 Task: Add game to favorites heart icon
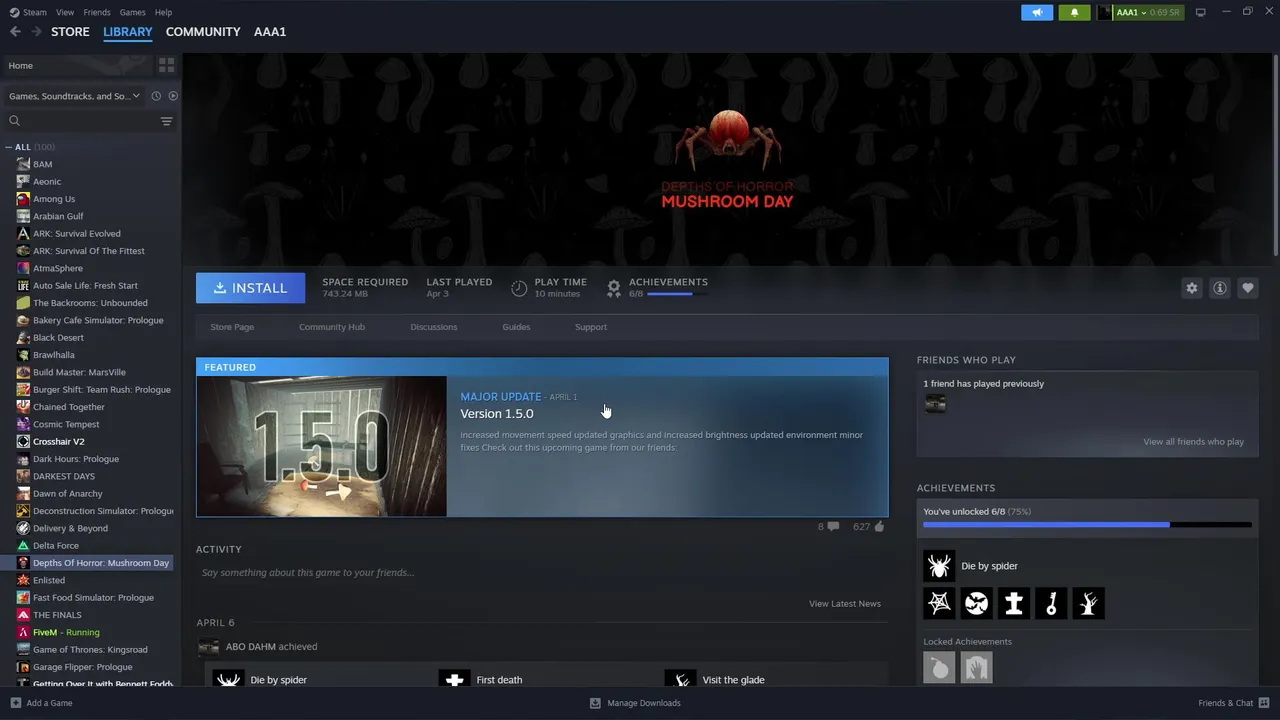tap(1248, 288)
